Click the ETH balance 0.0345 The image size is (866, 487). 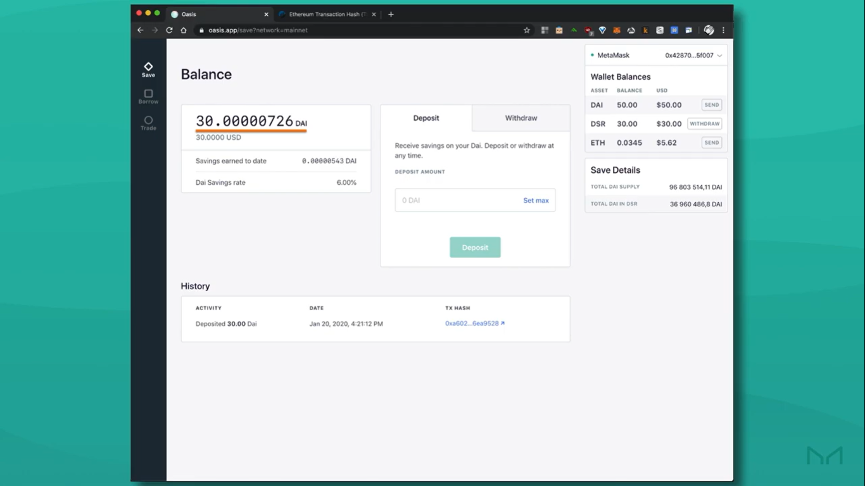[x=629, y=142]
